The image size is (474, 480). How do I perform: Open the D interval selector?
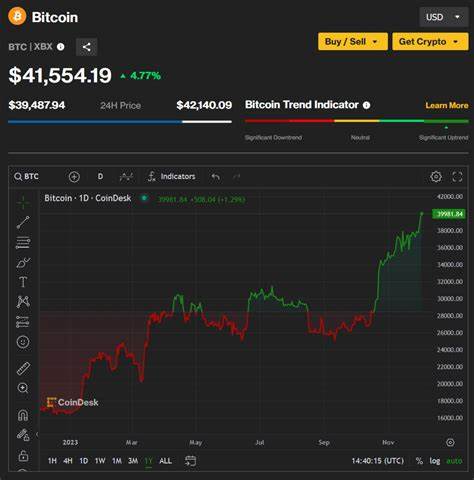coord(100,176)
